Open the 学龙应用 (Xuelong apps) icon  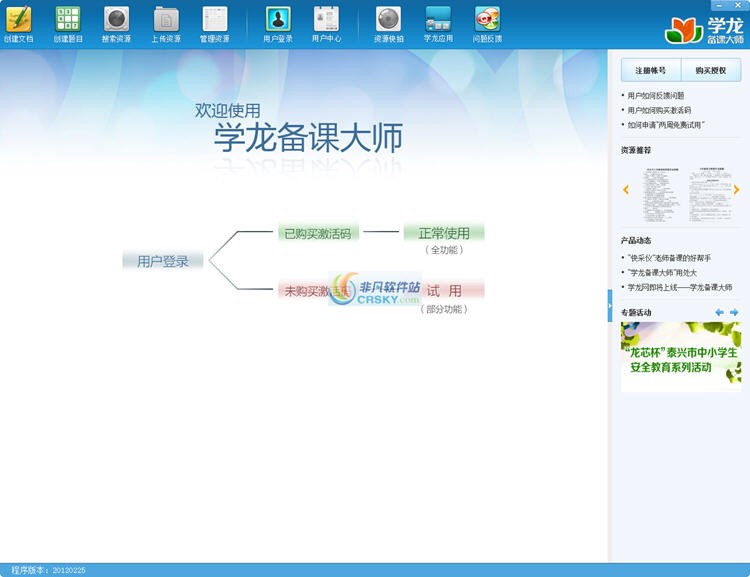click(438, 24)
